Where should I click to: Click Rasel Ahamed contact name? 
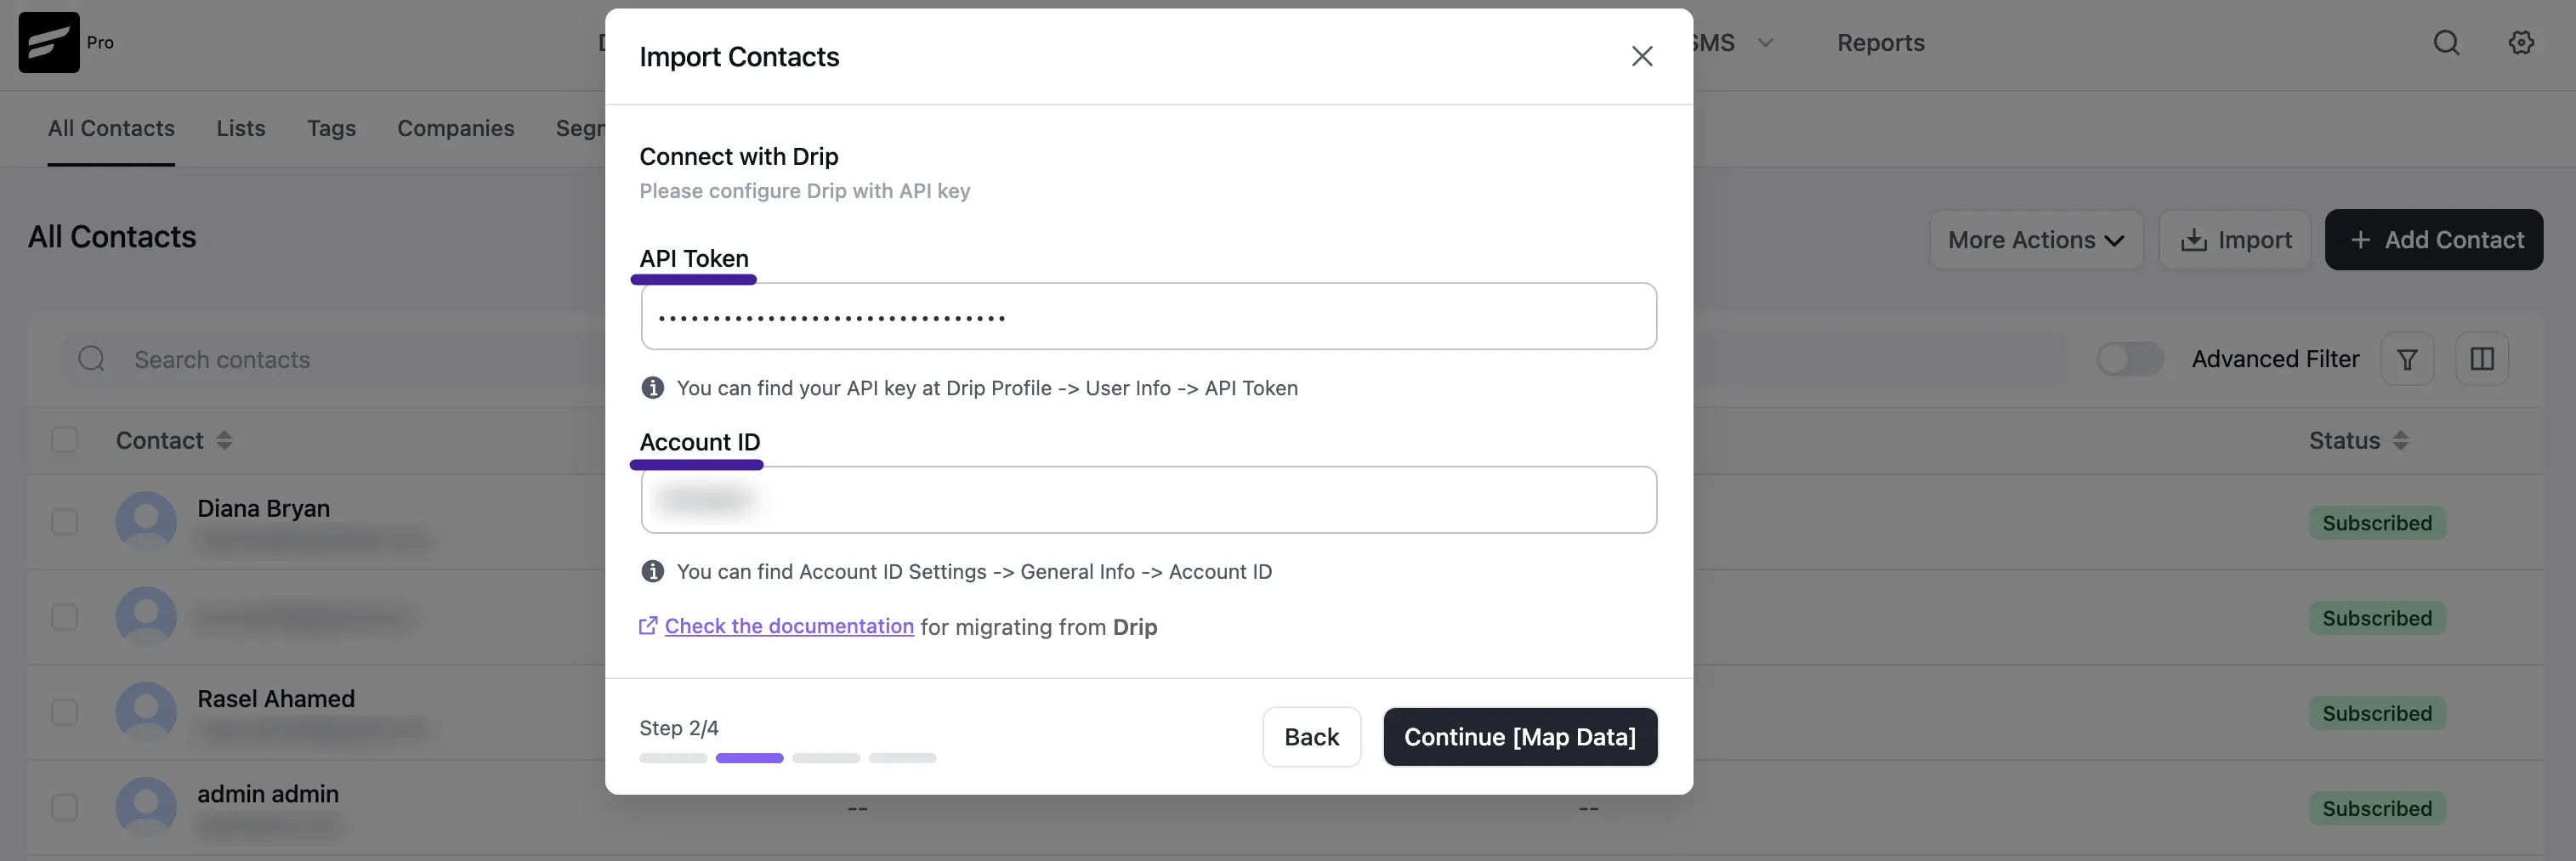coord(276,698)
